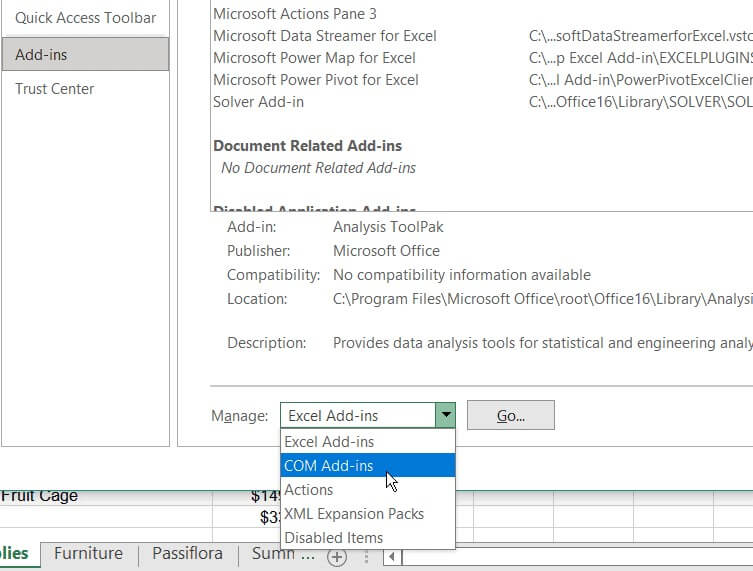The image size is (753, 571).
Task: Select XML Expansion Packs option
Action: coord(368,513)
